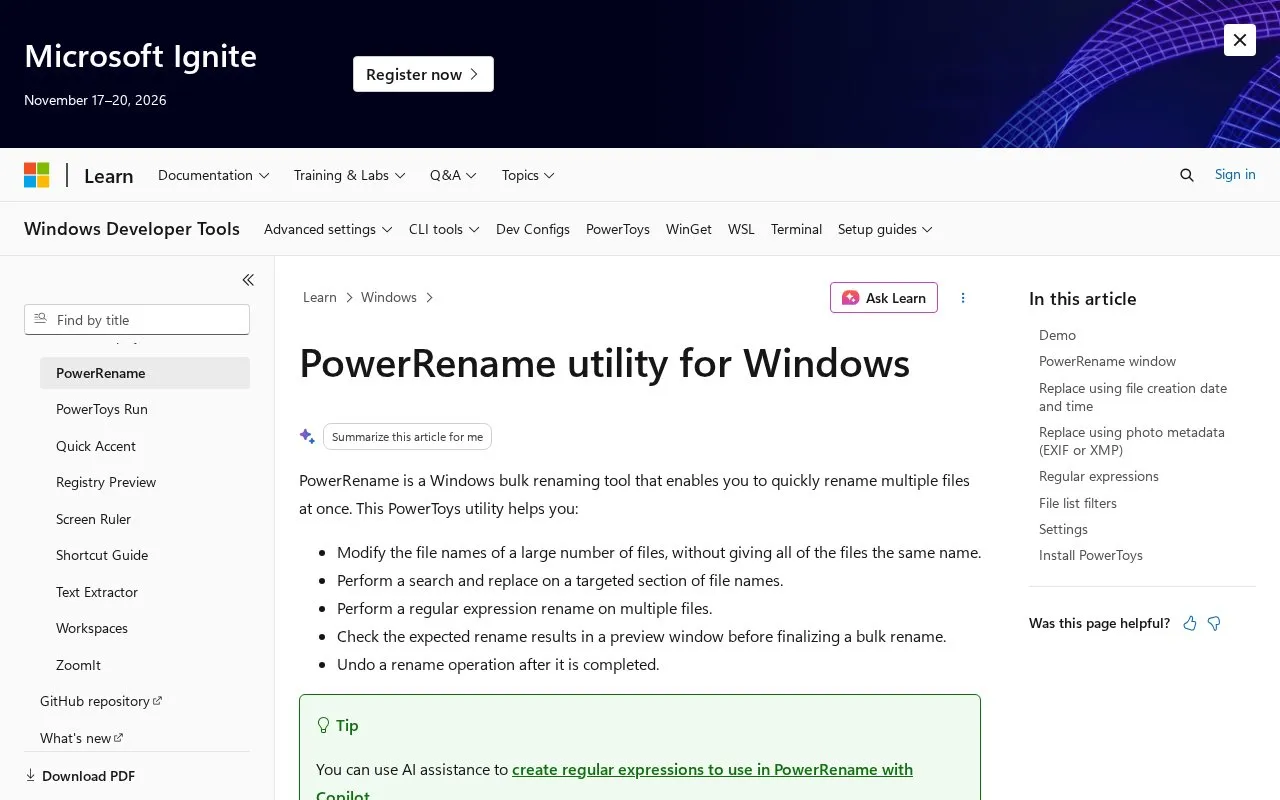Jump to PowerRename window section
1280x800 pixels.
point(1107,361)
